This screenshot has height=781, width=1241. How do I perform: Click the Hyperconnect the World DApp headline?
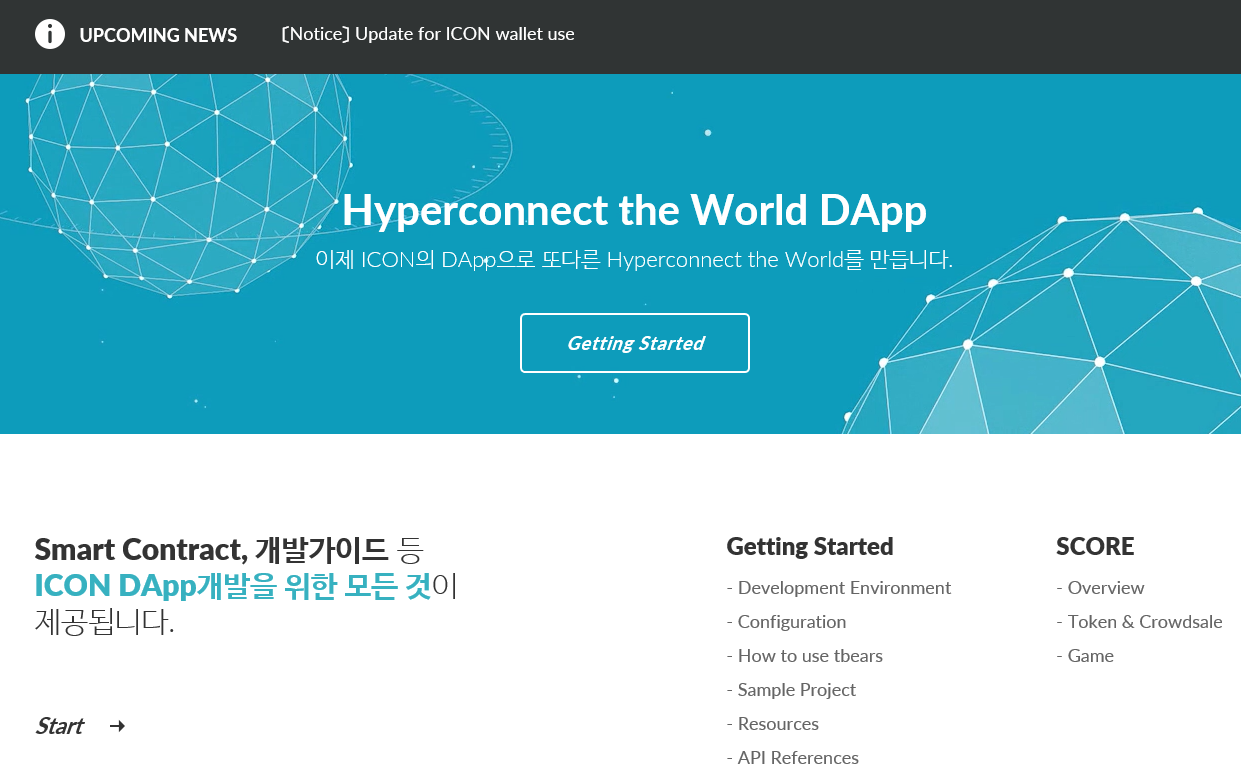(x=634, y=210)
